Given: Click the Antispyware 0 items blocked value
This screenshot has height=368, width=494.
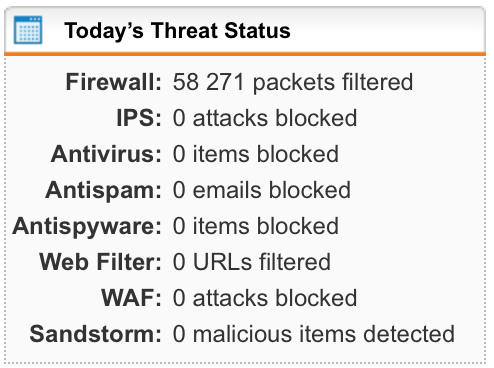Looking at the screenshot, I should point(256,226).
